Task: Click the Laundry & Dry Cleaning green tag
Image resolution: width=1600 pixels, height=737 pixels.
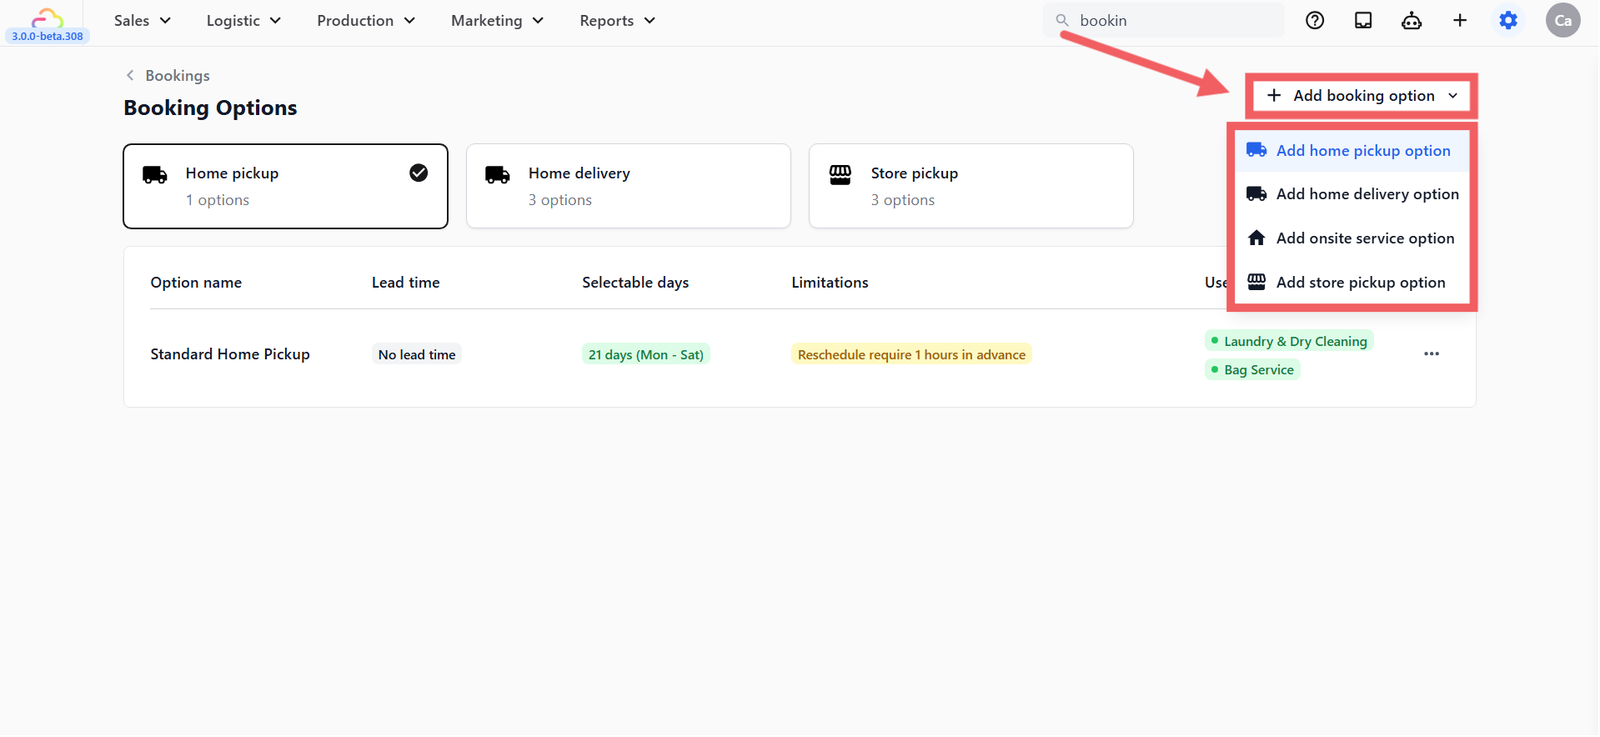Action: [x=1289, y=341]
